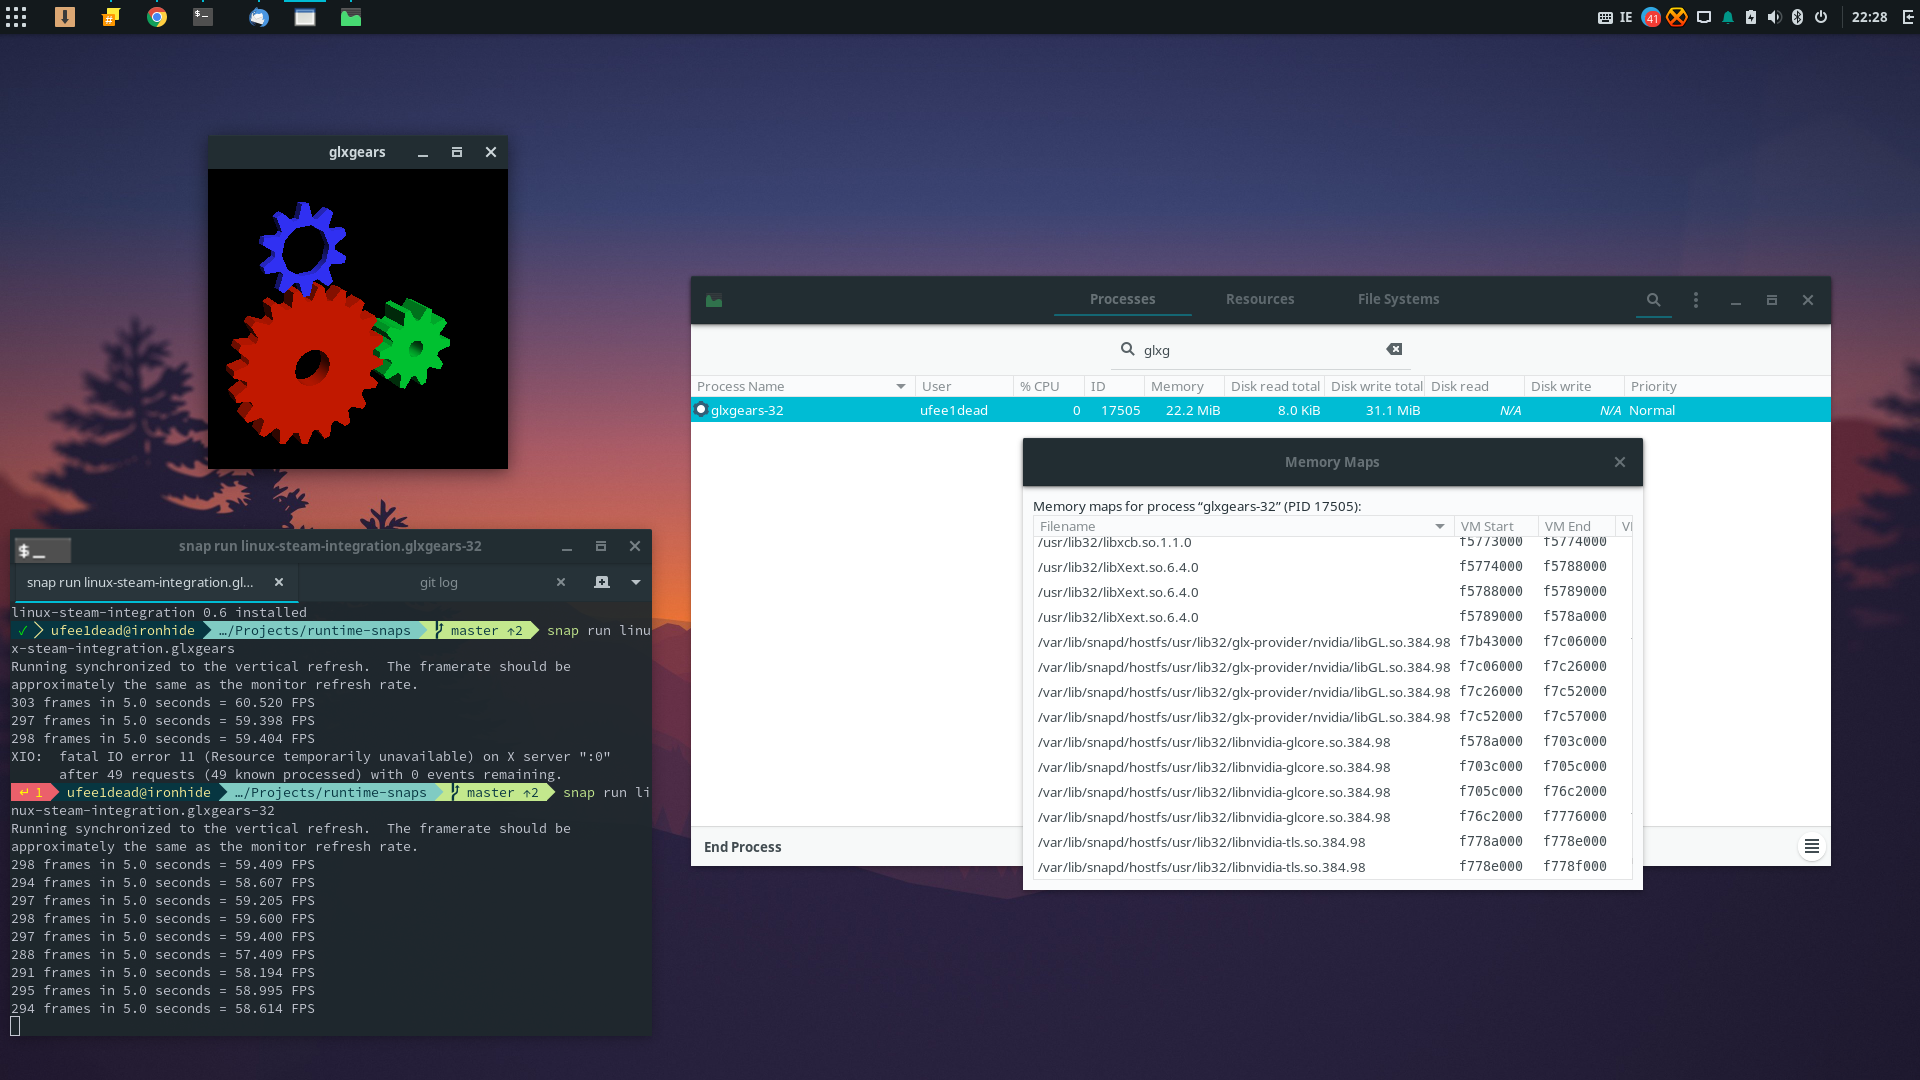
Task: Close the Memory Maps dialog
Action: pos(1620,462)
